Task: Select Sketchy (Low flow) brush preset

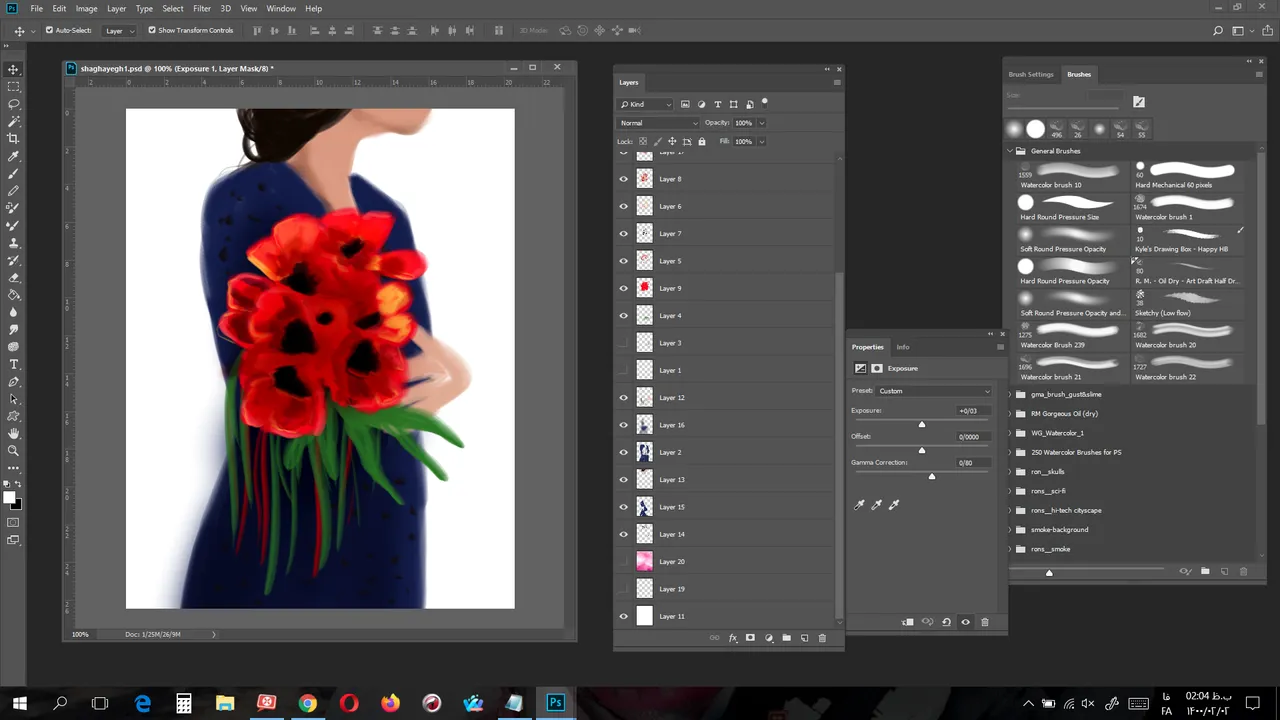Action: pos(1189,304)
